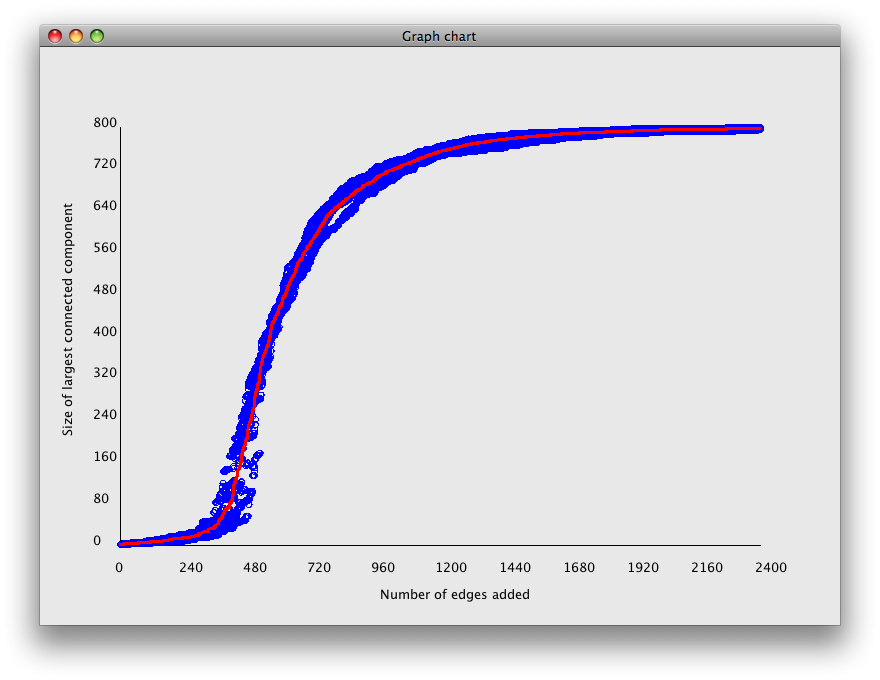Click the 480 tick on the x-axis
Screen dimensions: 880x680
pos(255,568)
